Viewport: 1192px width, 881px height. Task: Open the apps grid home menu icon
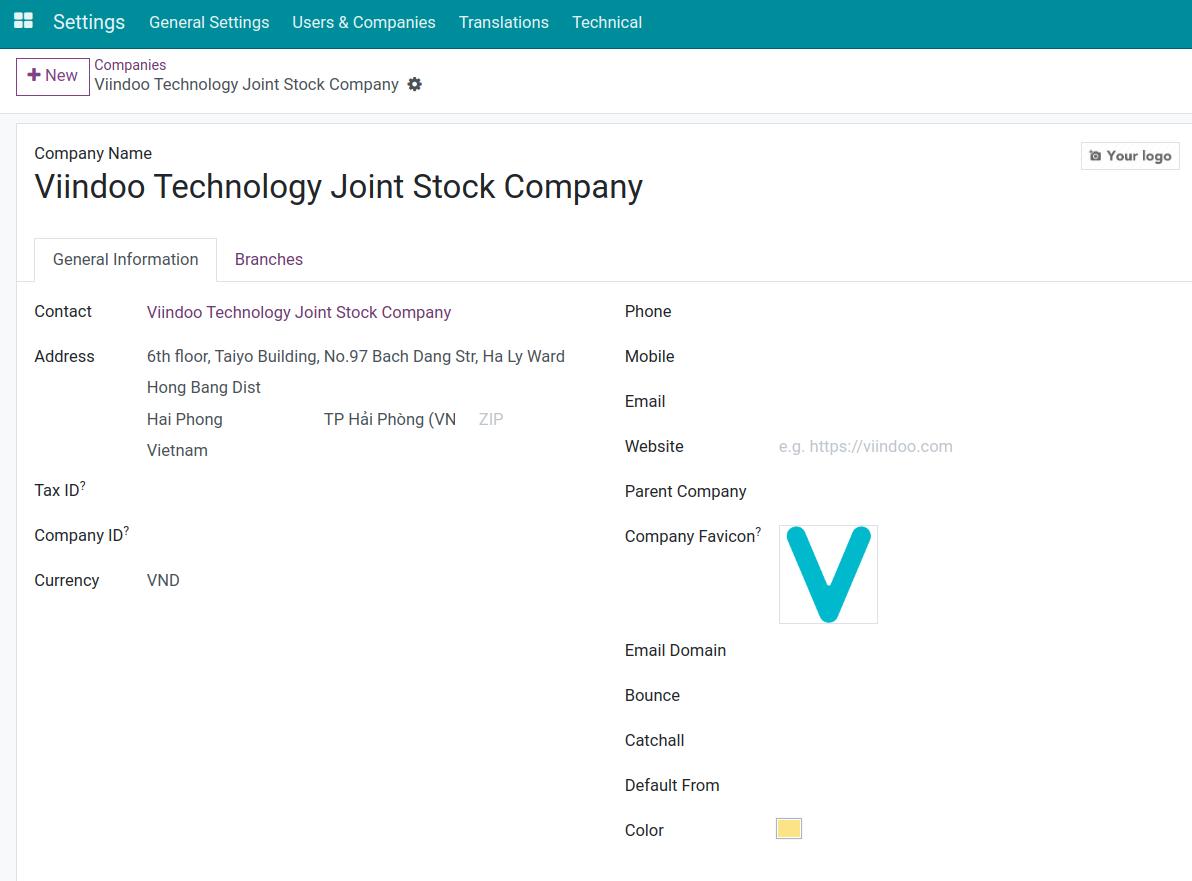click(x=24, y=21)
